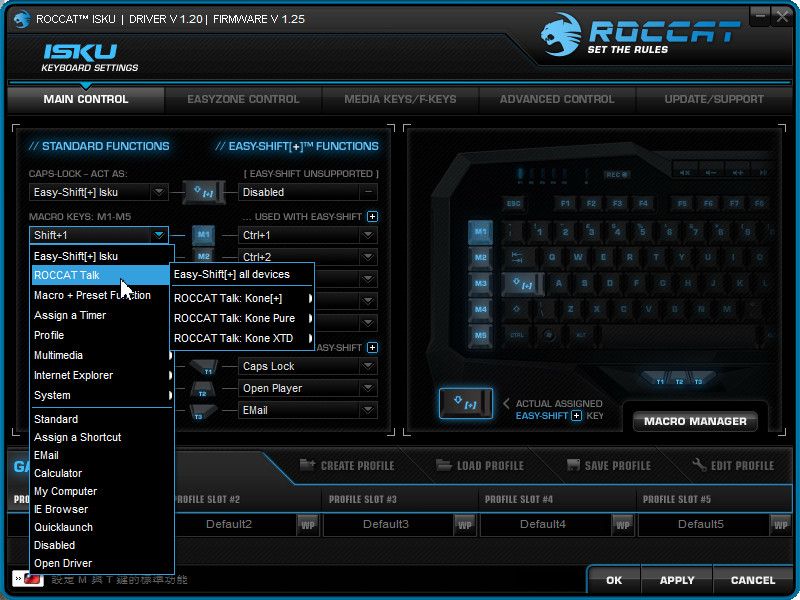Select the MAIN CONTROL tab
Image resolution: width=800 pixels, height=600 pixels.
coord(86,99)
